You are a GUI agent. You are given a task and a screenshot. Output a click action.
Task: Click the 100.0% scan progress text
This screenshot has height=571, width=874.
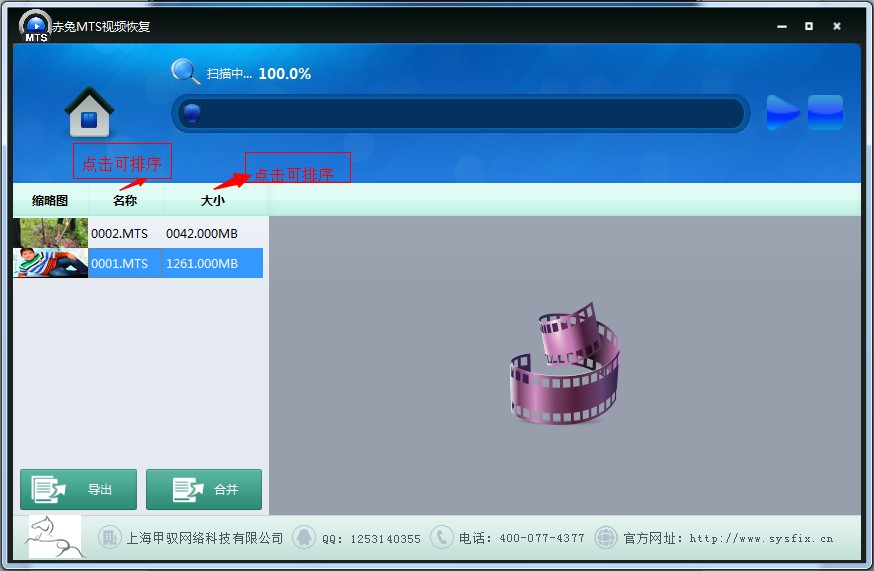[x=284, y=74]
